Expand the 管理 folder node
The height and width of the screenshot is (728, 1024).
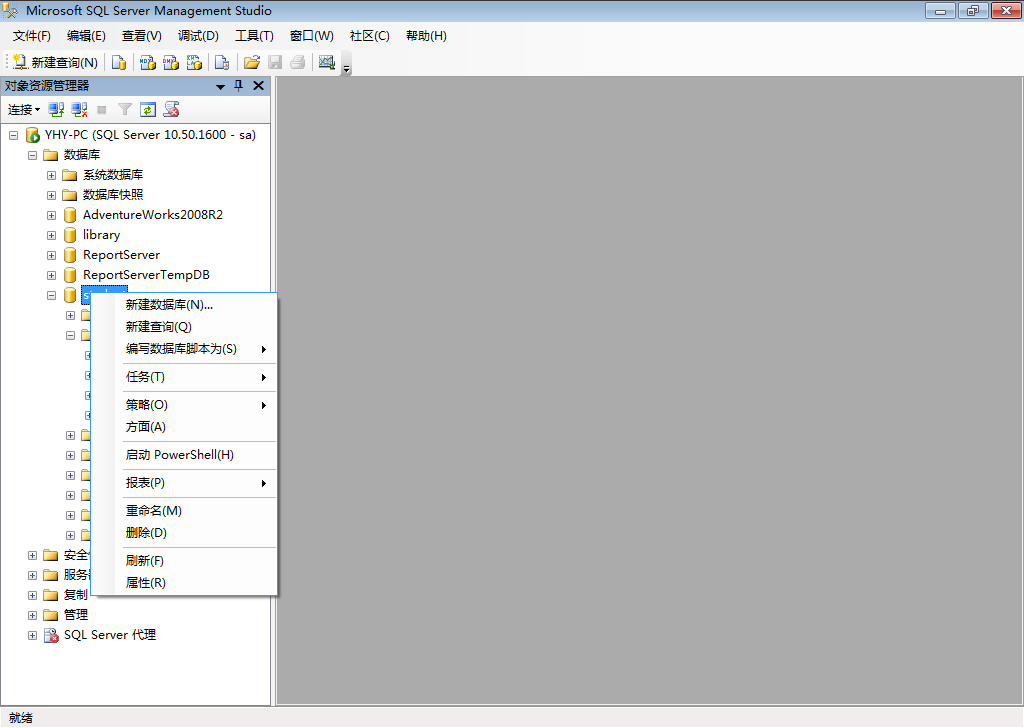click(32, 615)
